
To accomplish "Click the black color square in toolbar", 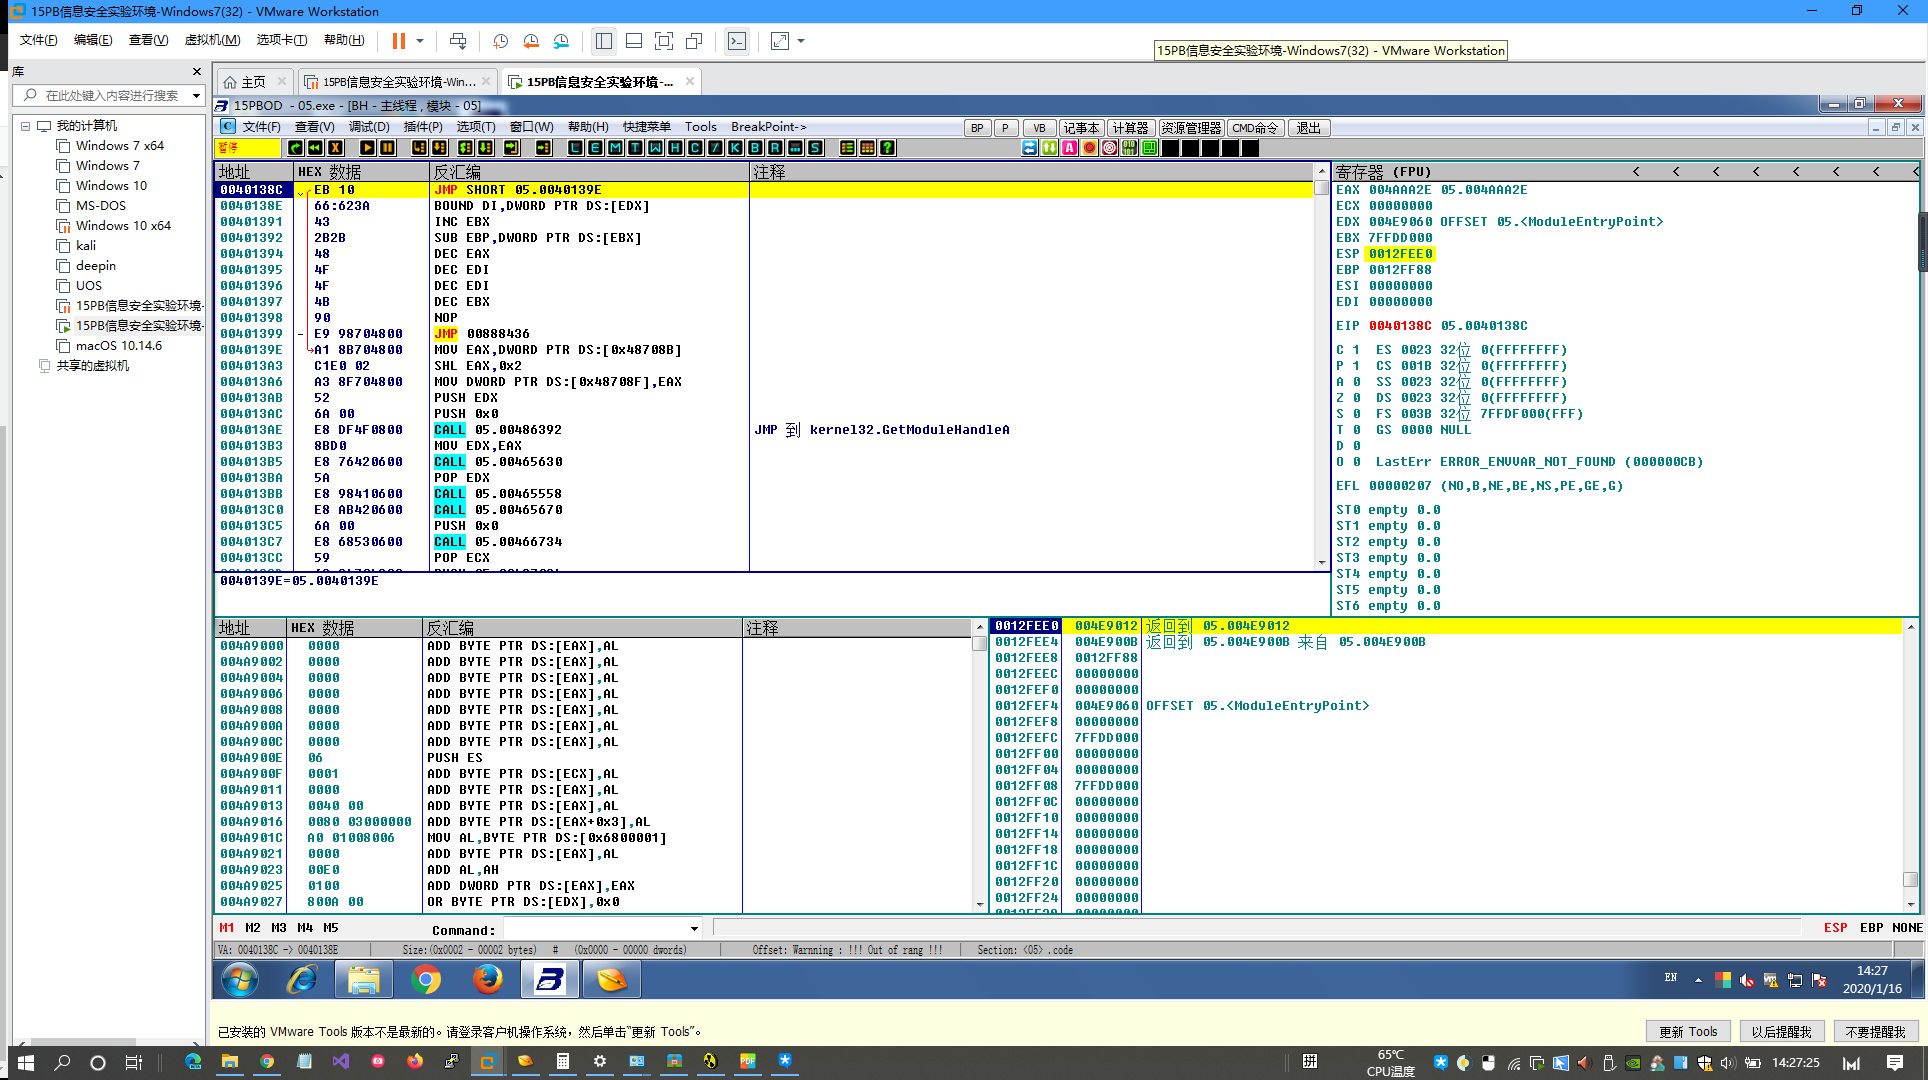I will pos(1170,148).
